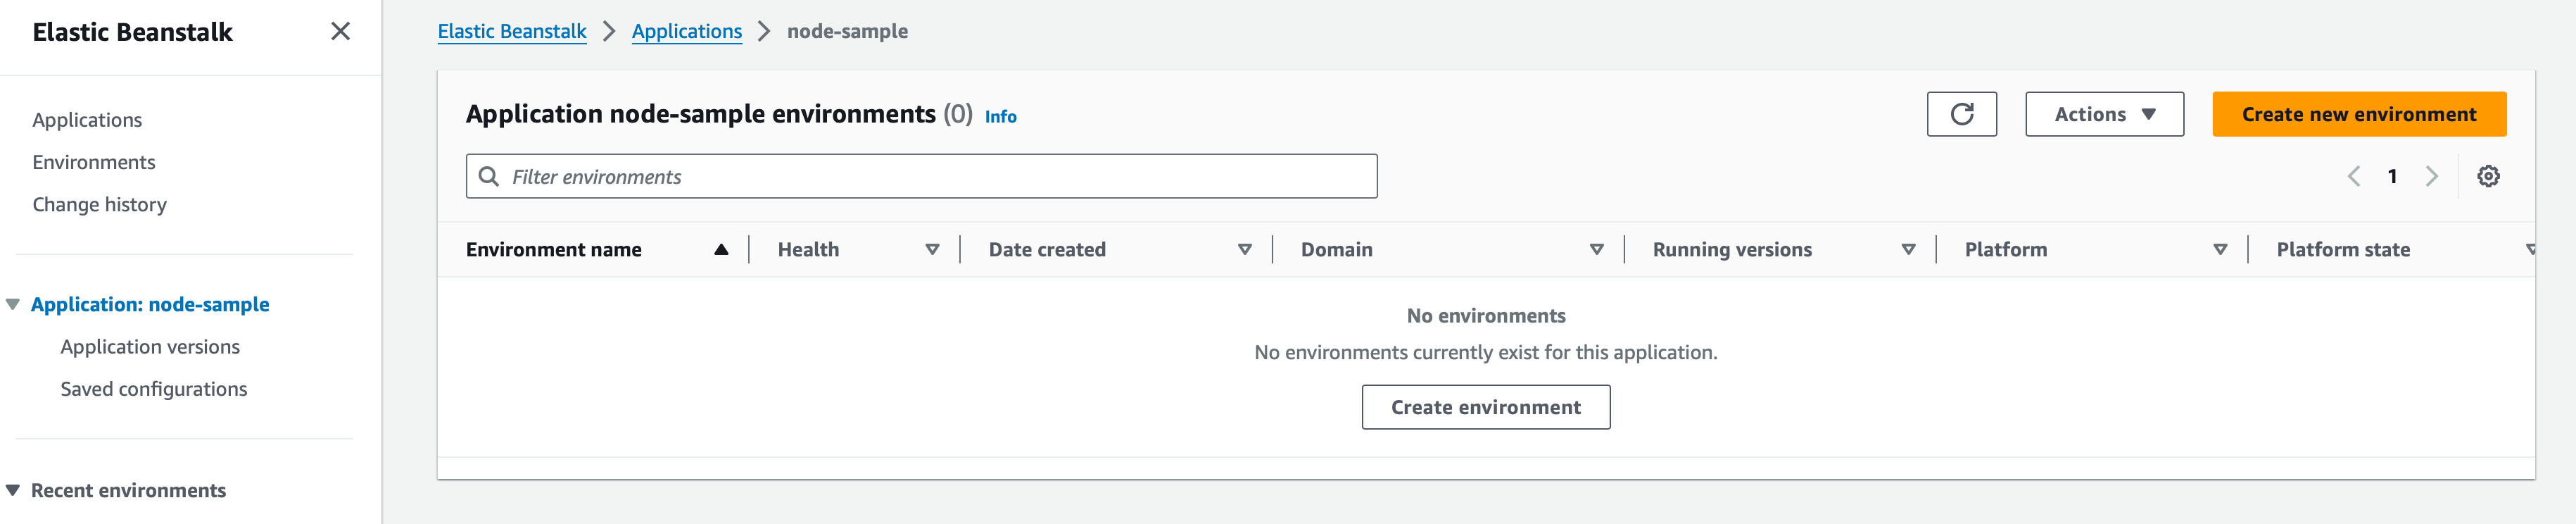Click page number 1
This screenshot has width=2576, height=524.
click(2392, 176)
